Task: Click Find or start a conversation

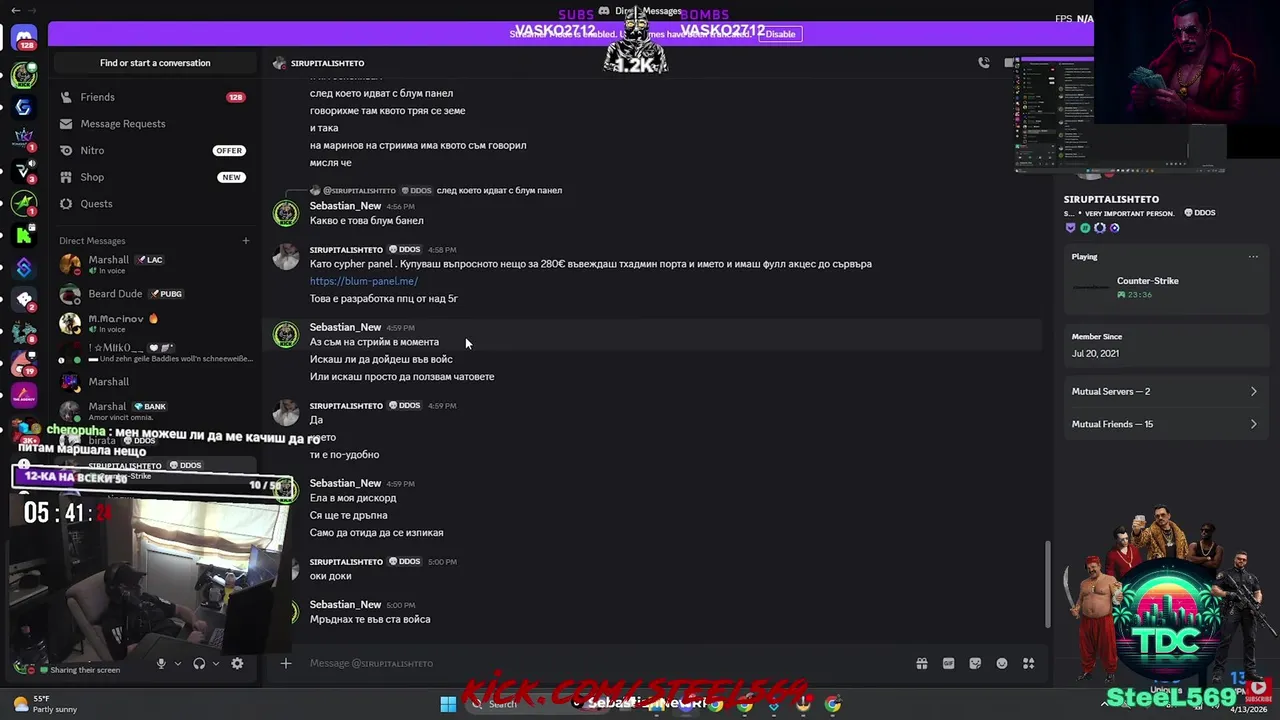Action: click(155, 63)
